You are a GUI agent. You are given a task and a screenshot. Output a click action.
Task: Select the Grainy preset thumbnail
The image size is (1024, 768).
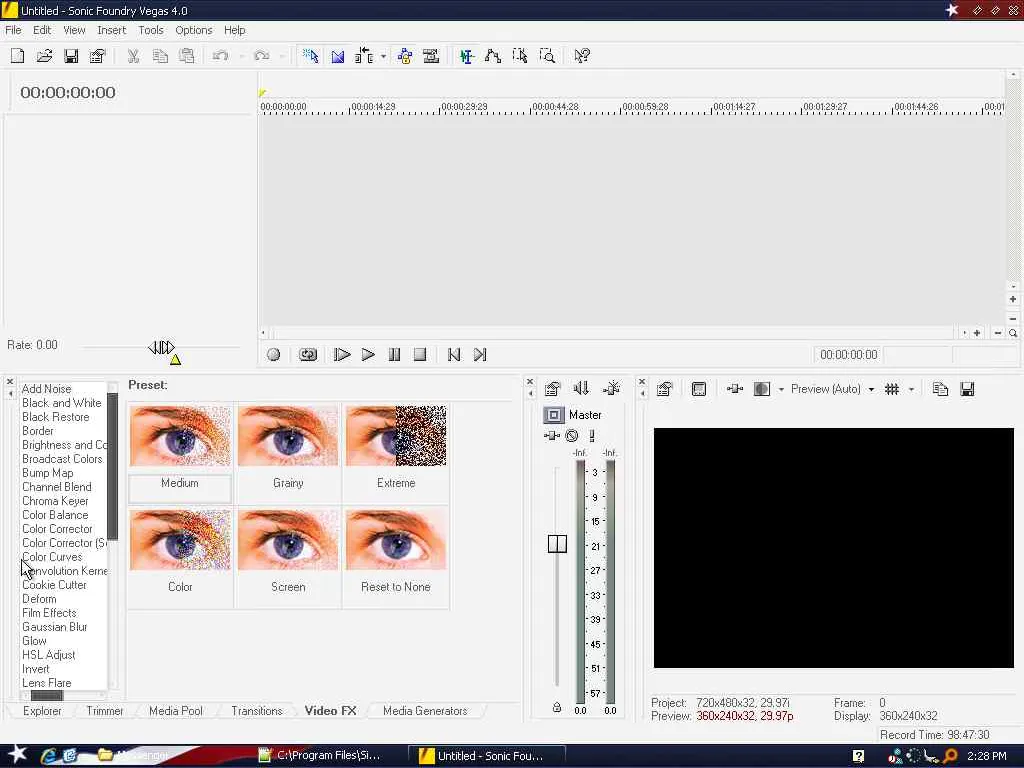(x=288, y=436)
